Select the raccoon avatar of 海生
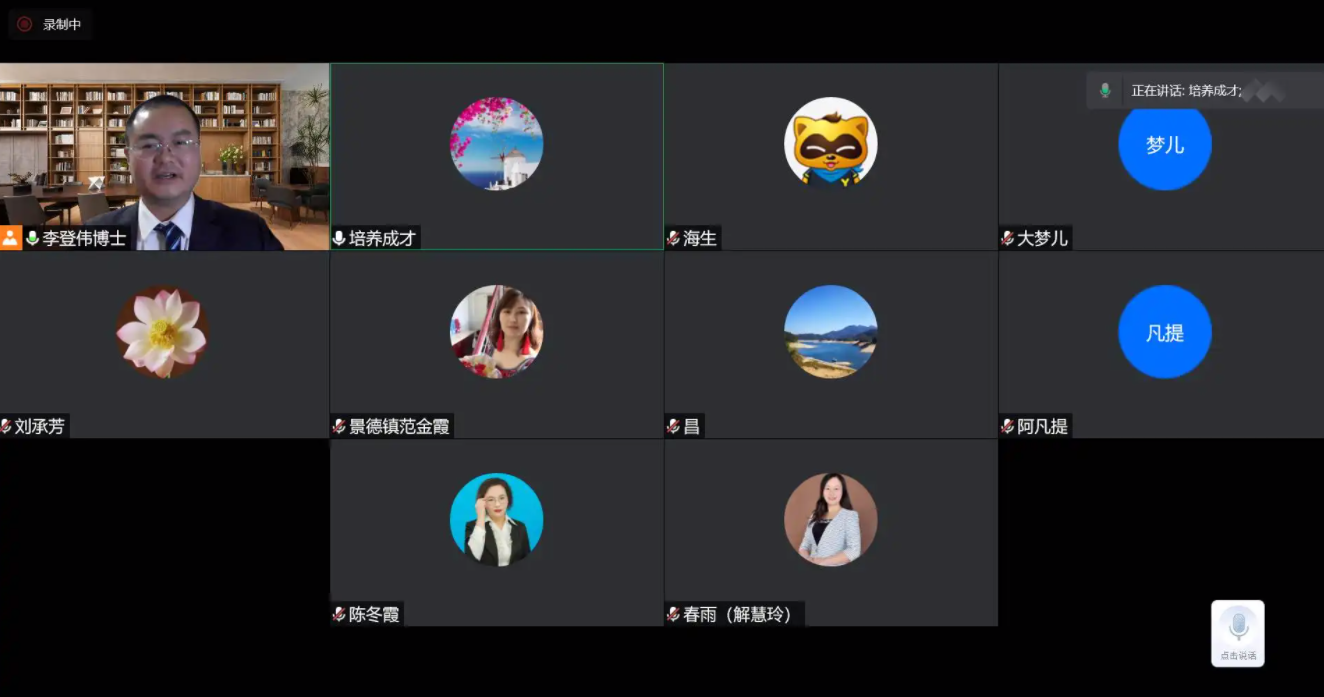This screenshot has height=697, width=1324. coord(830,144)
